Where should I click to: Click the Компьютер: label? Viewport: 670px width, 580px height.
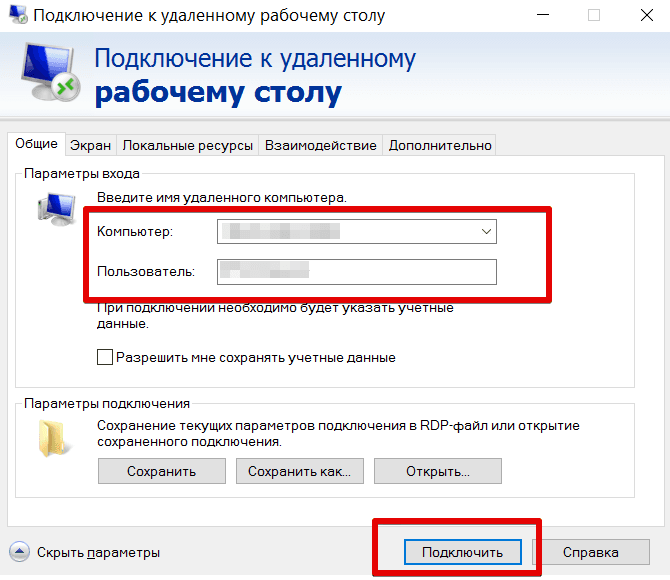pos(135,231)
